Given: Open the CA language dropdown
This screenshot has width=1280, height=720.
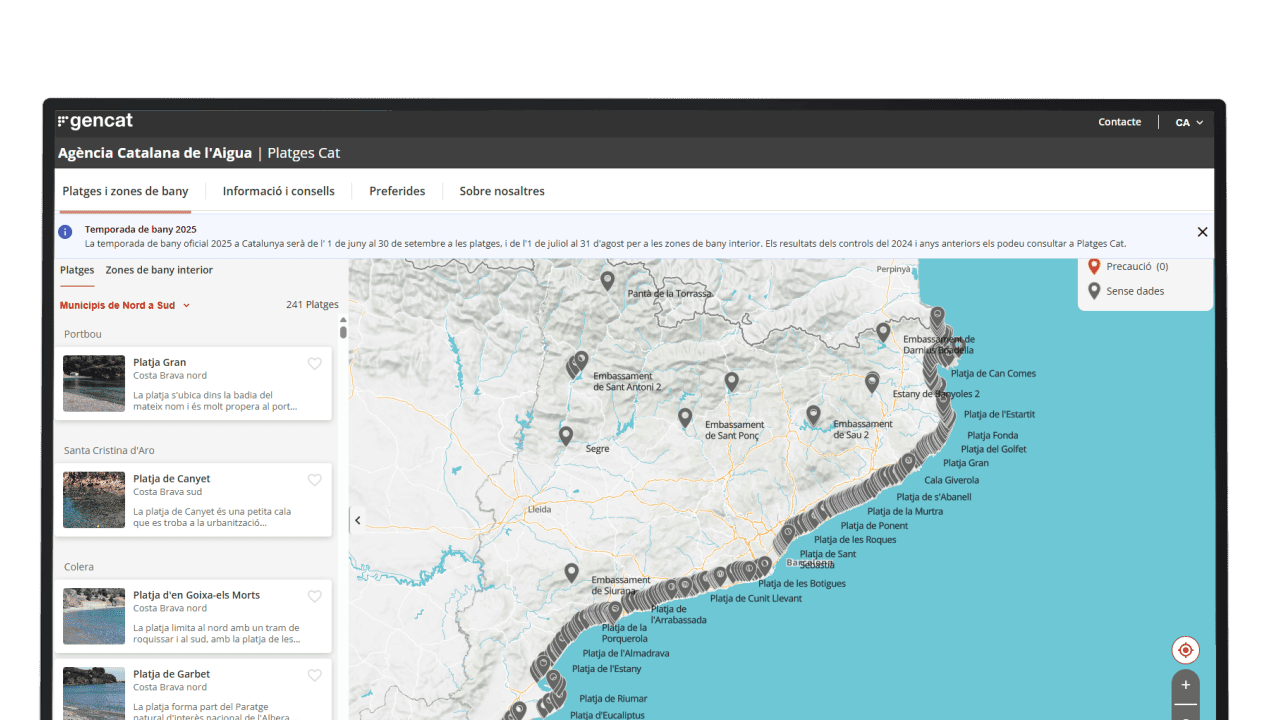Looking at the screenshot, I should click(1189, 123).
